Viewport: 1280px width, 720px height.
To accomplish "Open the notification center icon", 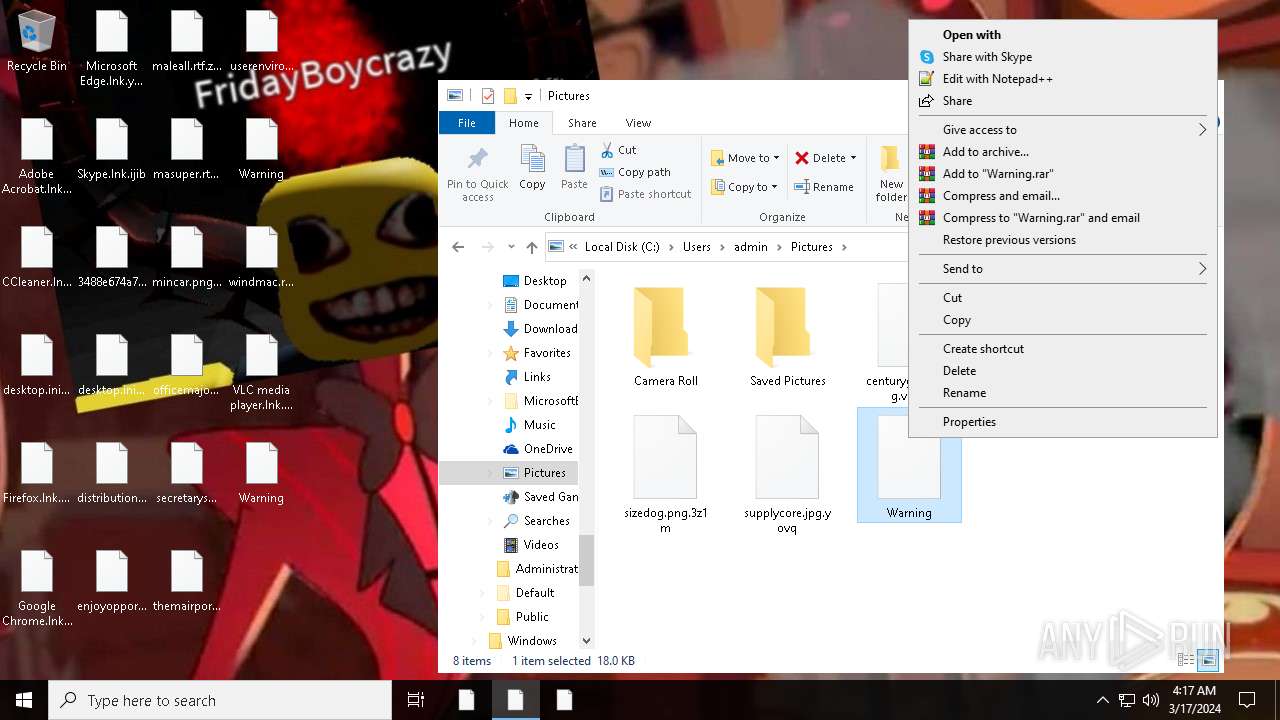I will pyautogui.click(x=1247, y=700).
